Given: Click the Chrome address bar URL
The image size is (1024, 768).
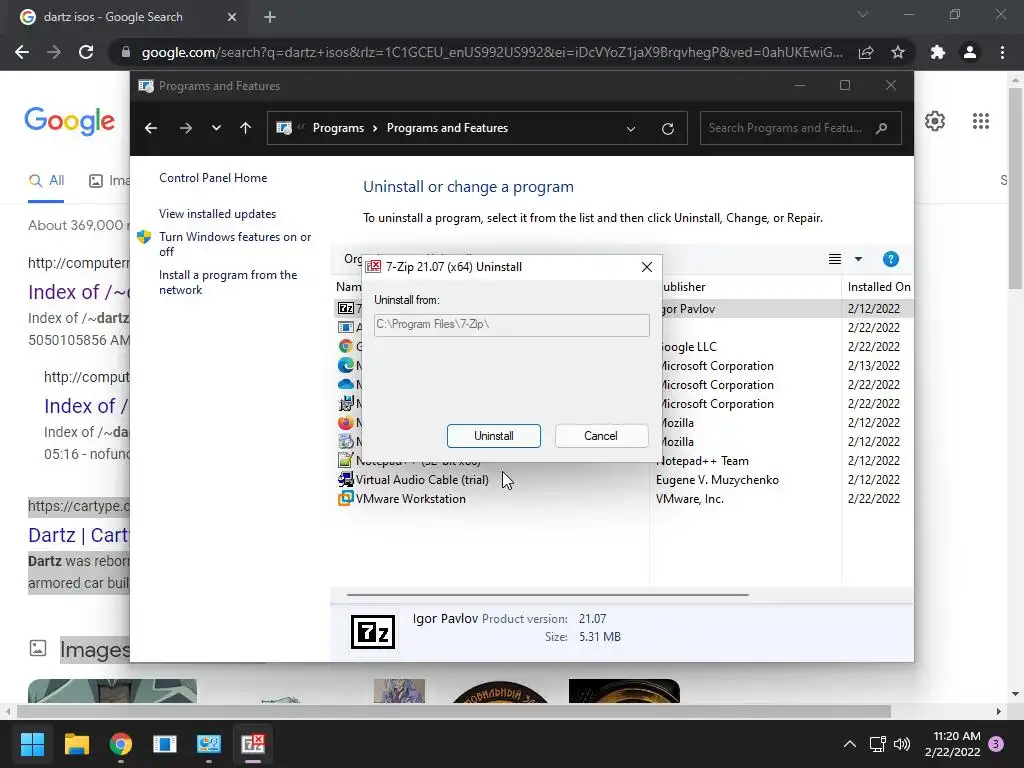Looking at the screenshot, I should pos(492,52).
